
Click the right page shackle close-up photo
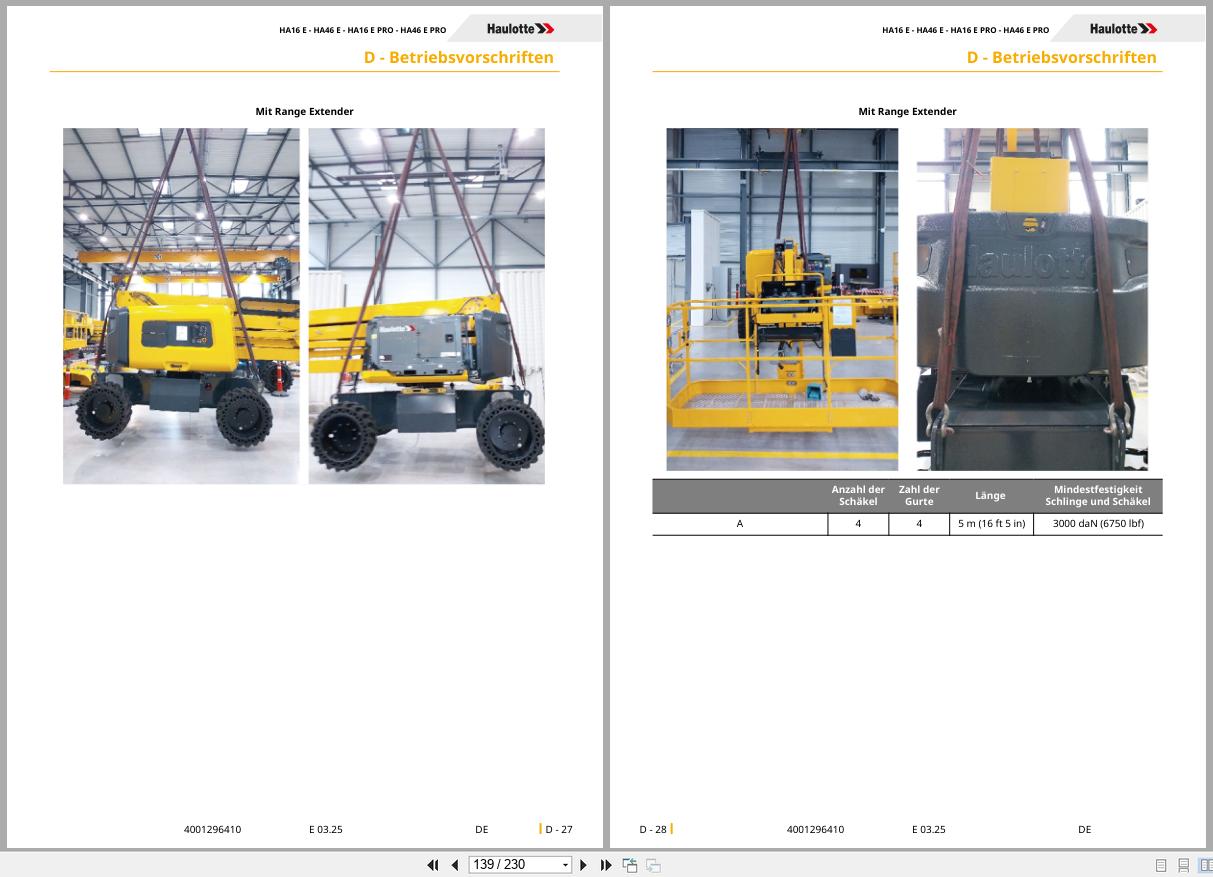(1032, 299)
